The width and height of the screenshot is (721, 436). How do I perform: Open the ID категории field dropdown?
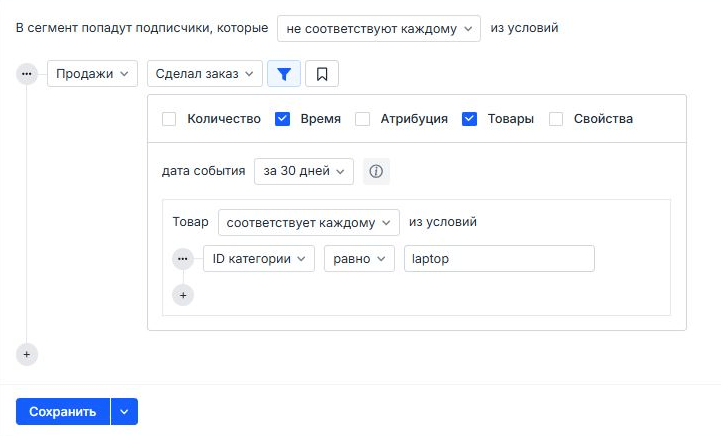(x=259, y=258)
